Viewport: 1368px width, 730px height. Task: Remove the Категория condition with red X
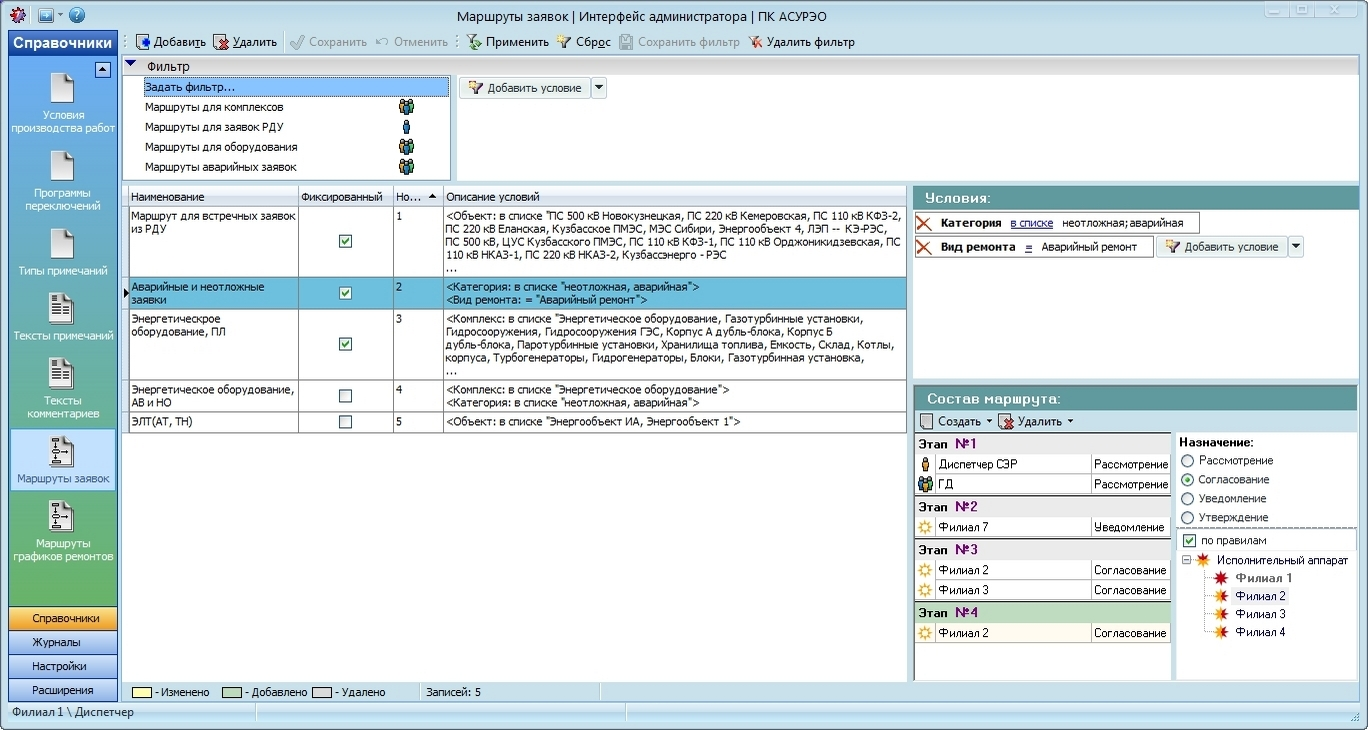click(925, 223)
